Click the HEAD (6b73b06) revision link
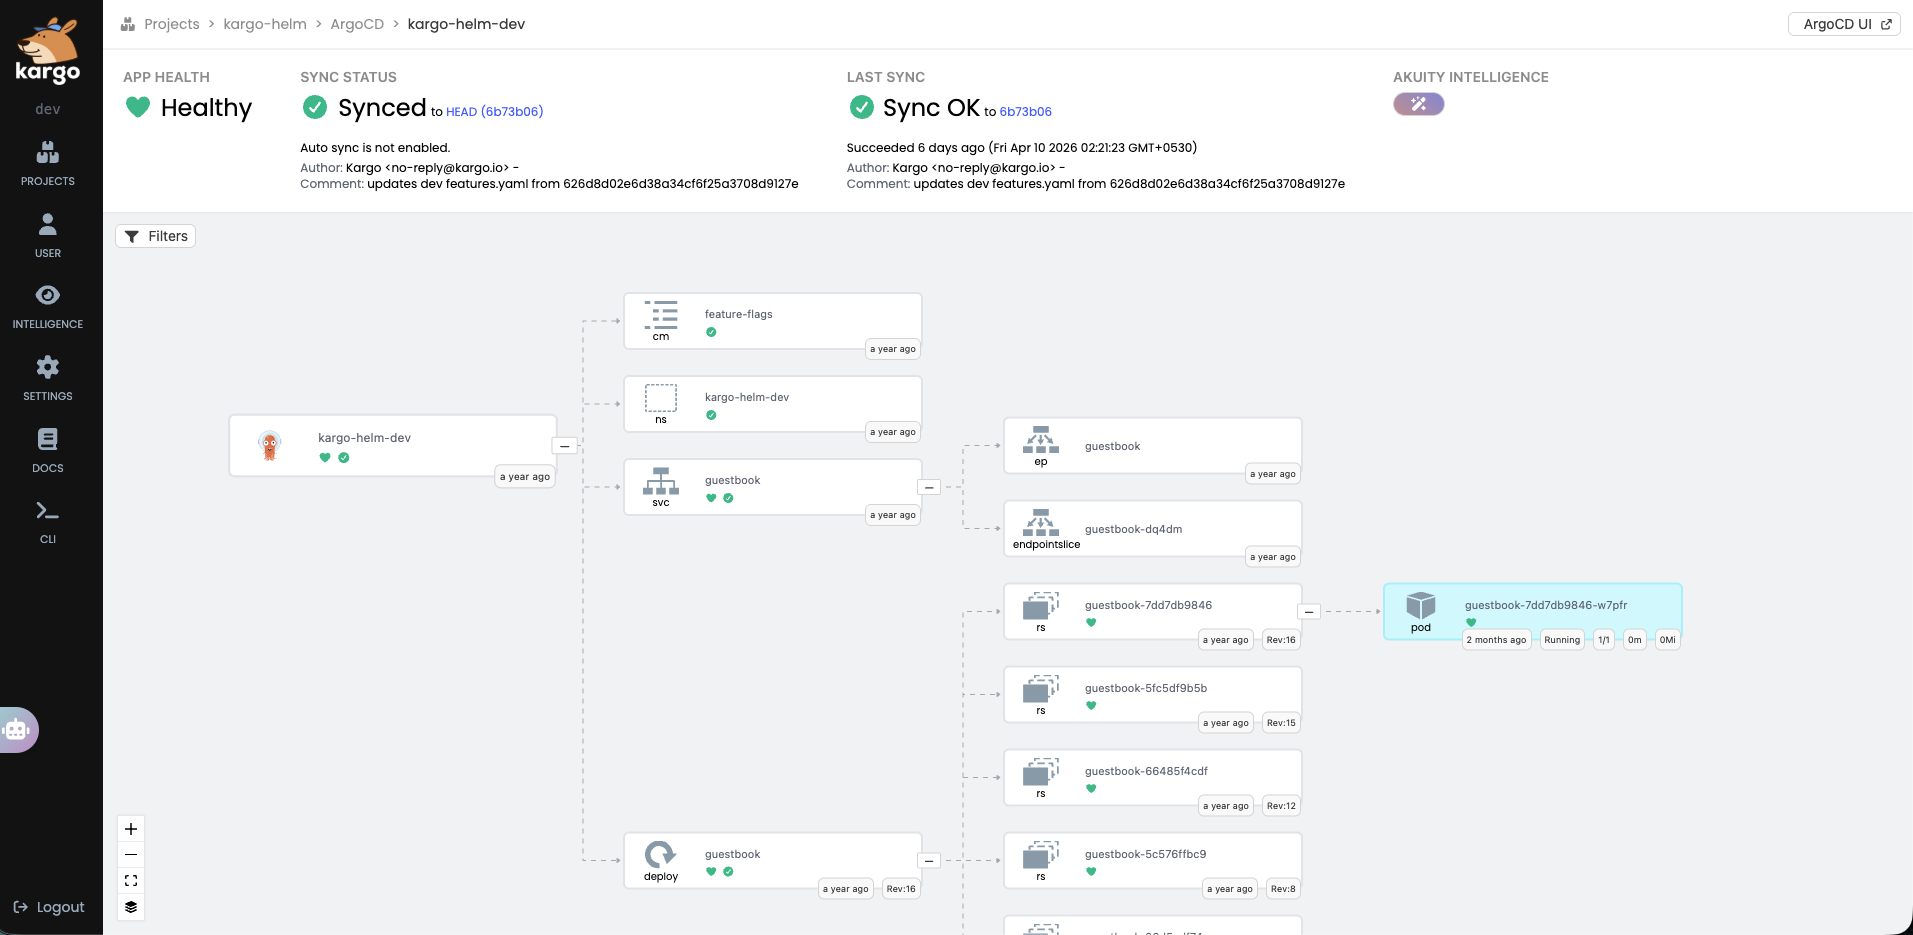The width and height of the screenshot is (1913, 935). [494, 111]
